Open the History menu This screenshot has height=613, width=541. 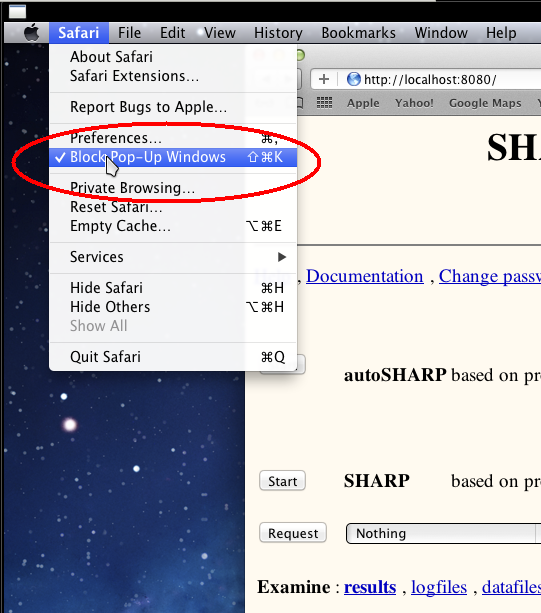(278, 33)
